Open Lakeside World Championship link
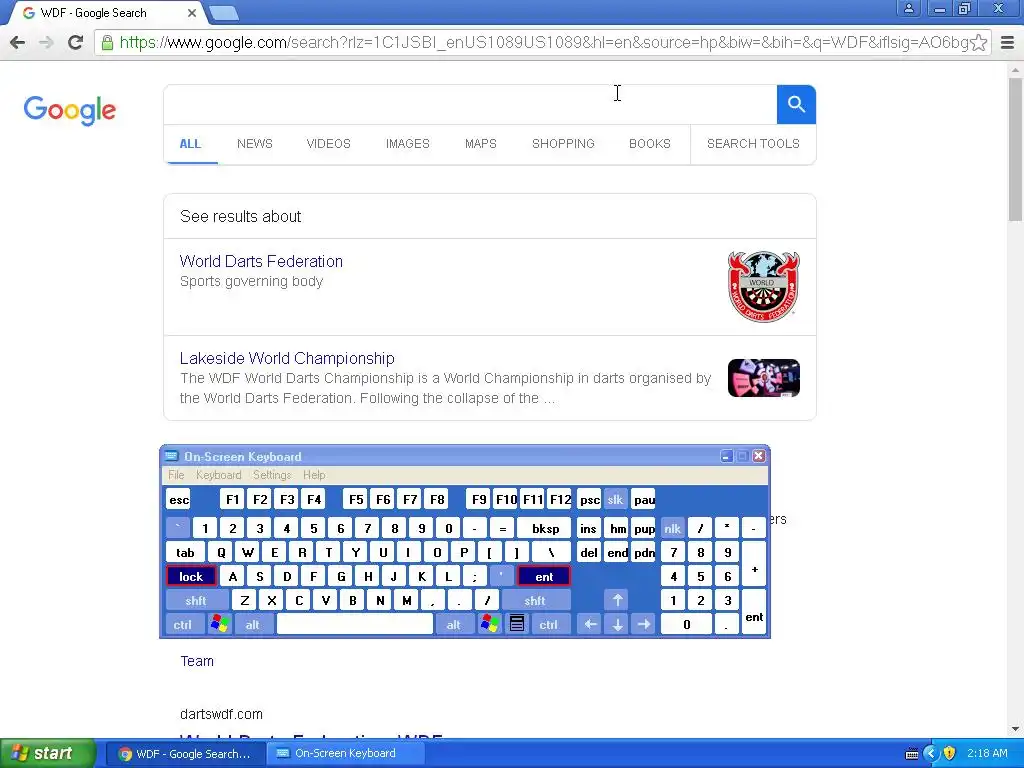The height and width of the screenshot is (768, 1024). point(287,359)
